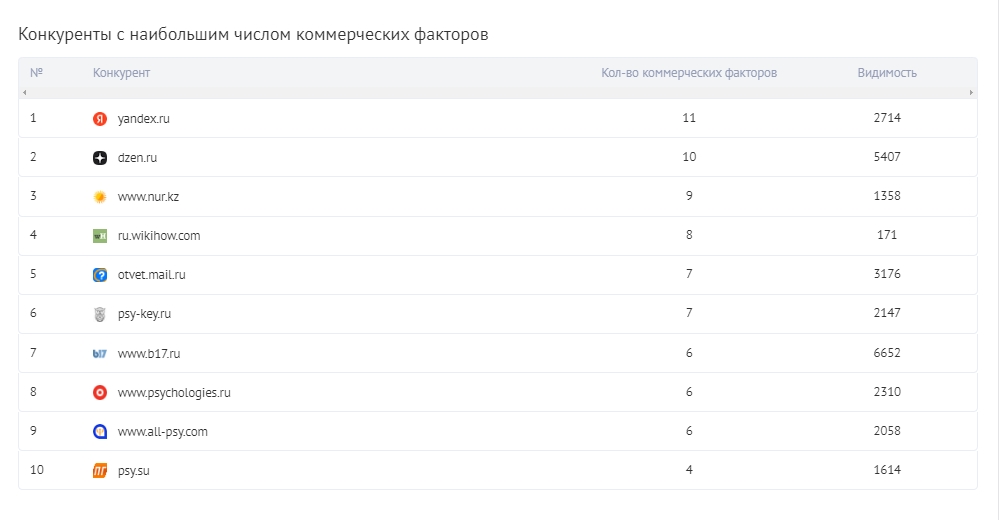The width and height of the screenshot is (1000, 520).
Task: Select visibility value 2058 for www.all-psy.com
Action: tap(887, 431)
